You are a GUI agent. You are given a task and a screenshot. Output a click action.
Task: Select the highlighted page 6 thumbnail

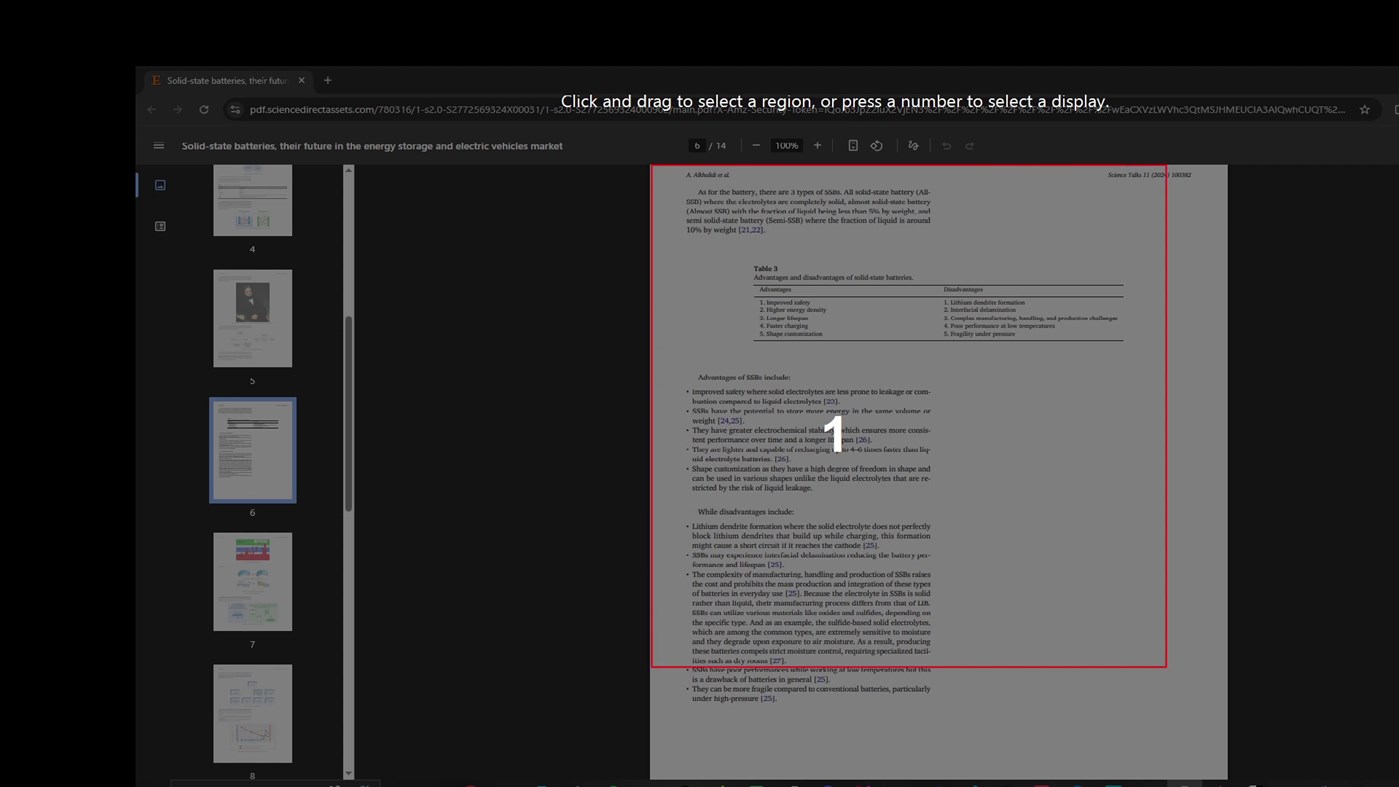click(252, 450)
